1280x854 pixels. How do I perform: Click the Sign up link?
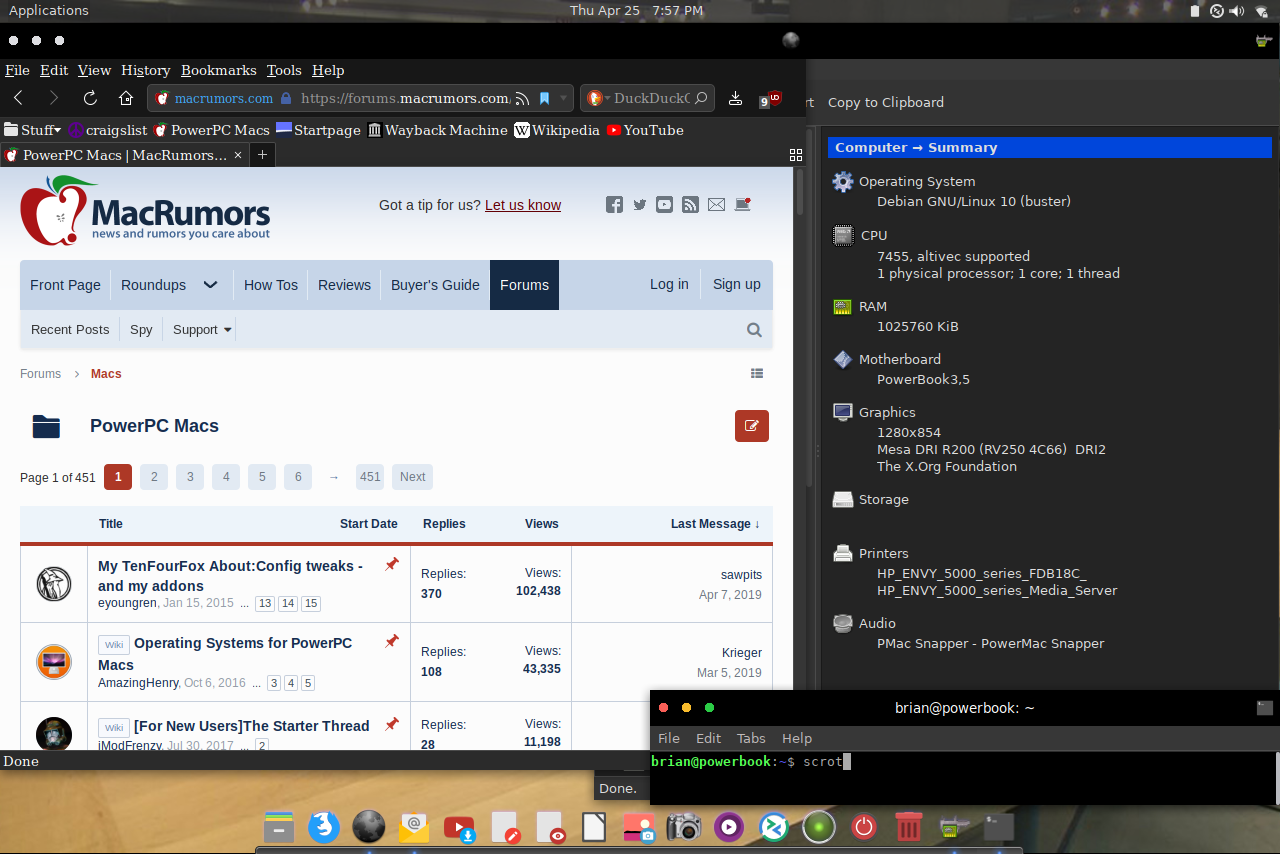coord(737,284)
